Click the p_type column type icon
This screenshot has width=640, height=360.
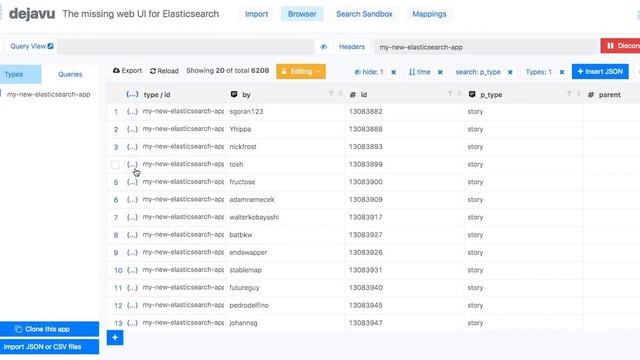point(472,94)
